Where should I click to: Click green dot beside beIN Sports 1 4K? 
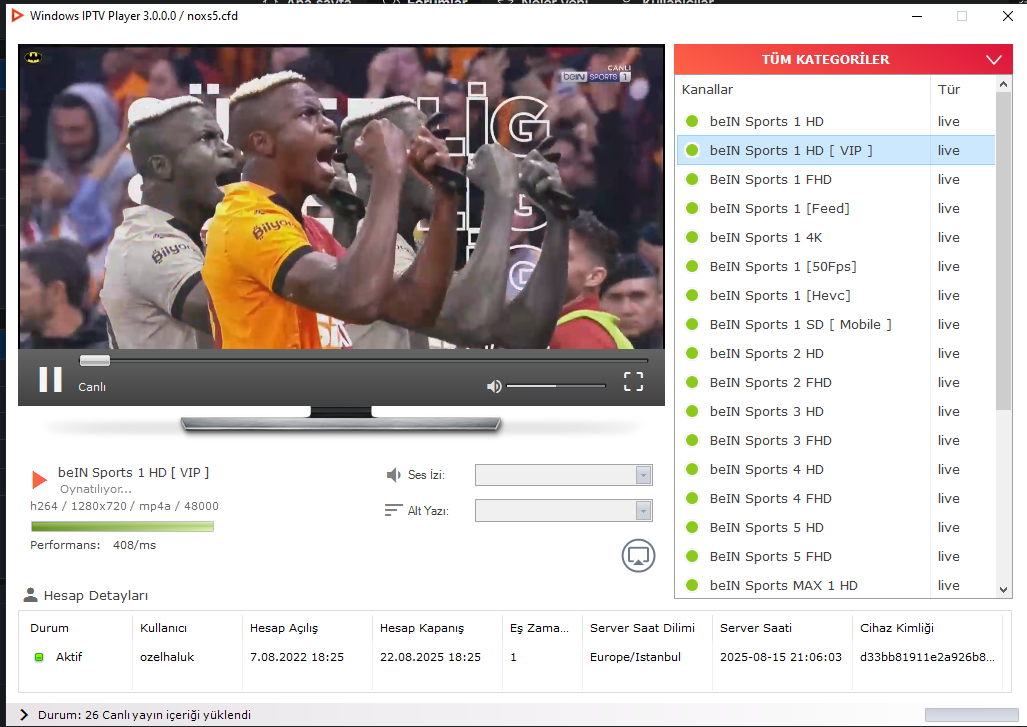tap(692, 237)
